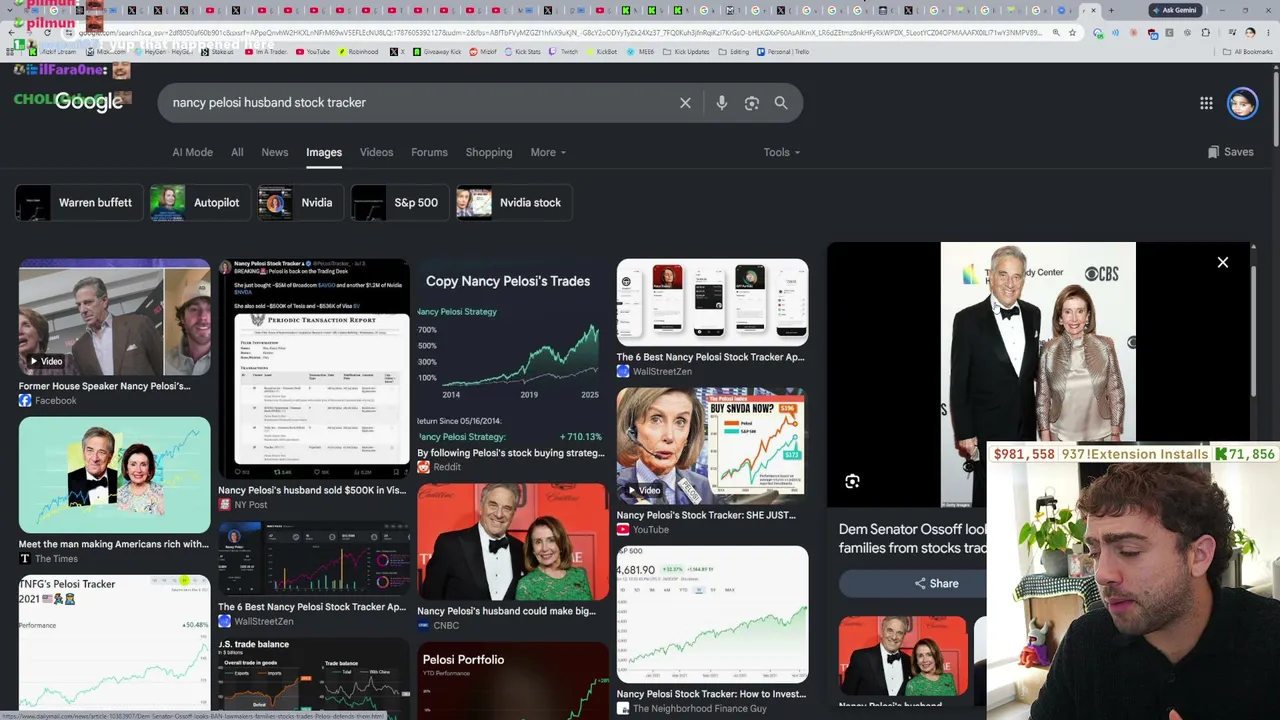Image resolution: width=1280 pixels, height=720 pixels.
Task: Expand the More search filters dropdown
Action: coord(548,152)
